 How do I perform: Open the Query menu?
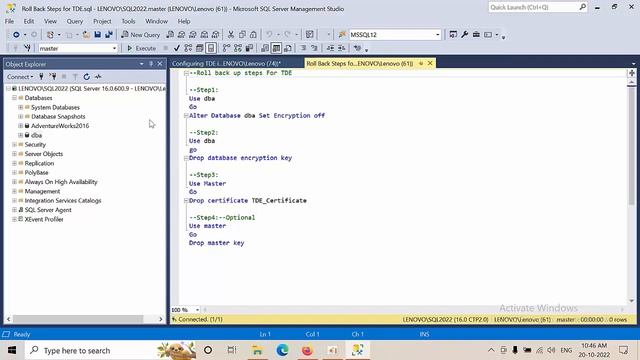click(x=75, y=21)
